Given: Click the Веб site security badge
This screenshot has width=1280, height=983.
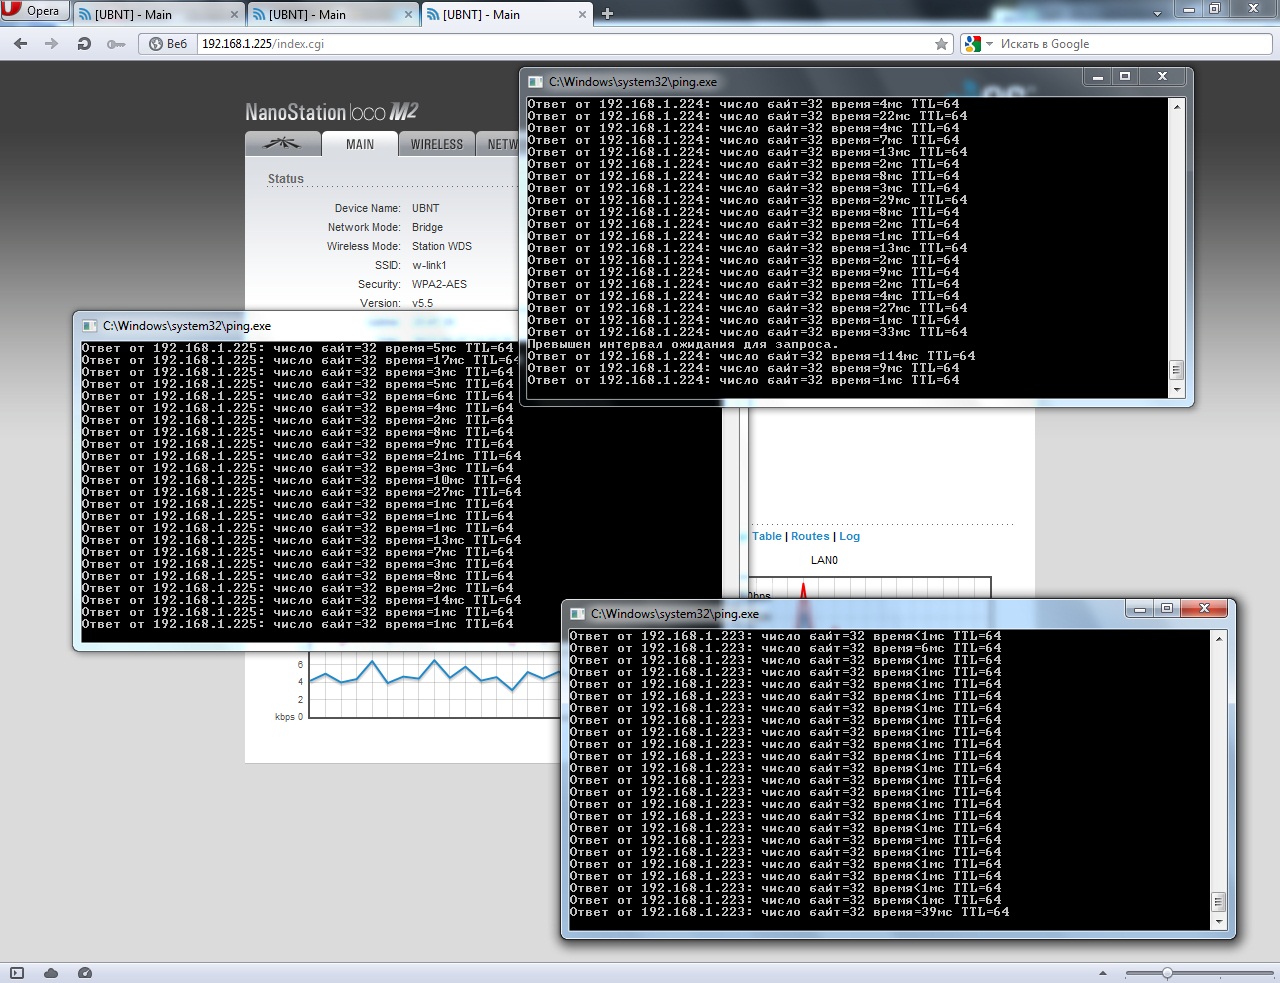Looking at the screenshot, I should [168, 44].
